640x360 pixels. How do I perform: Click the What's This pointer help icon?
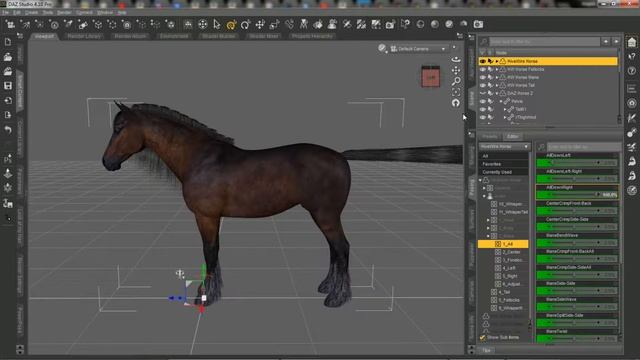(632, 56)
